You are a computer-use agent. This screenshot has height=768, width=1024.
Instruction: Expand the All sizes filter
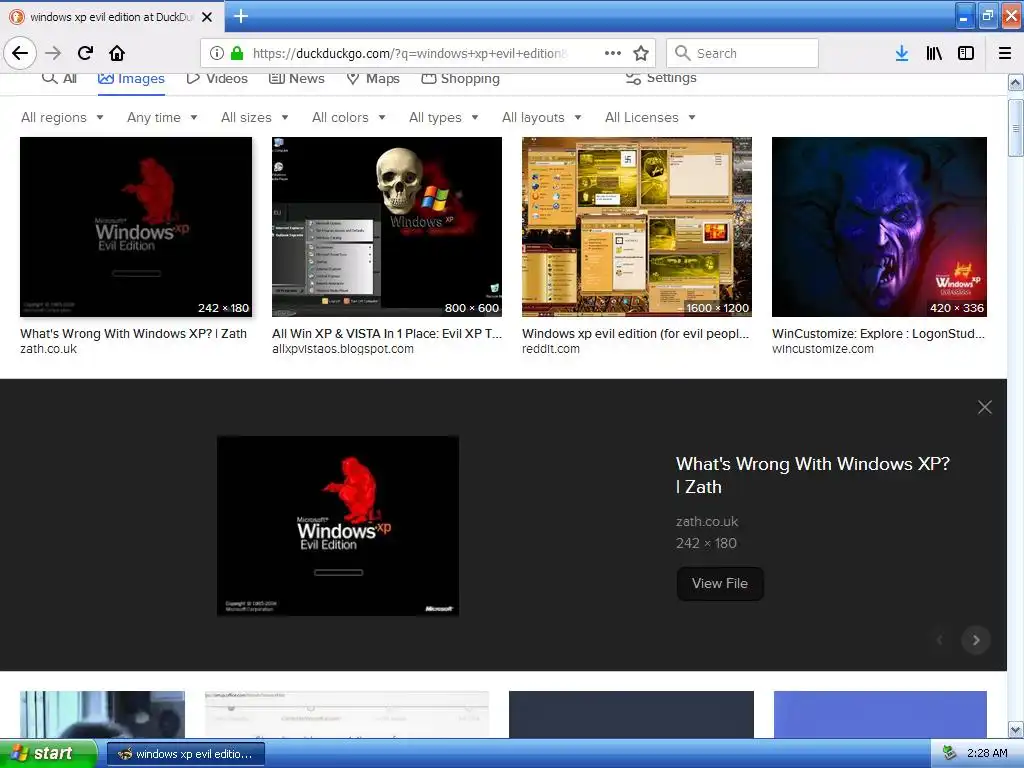255,118
